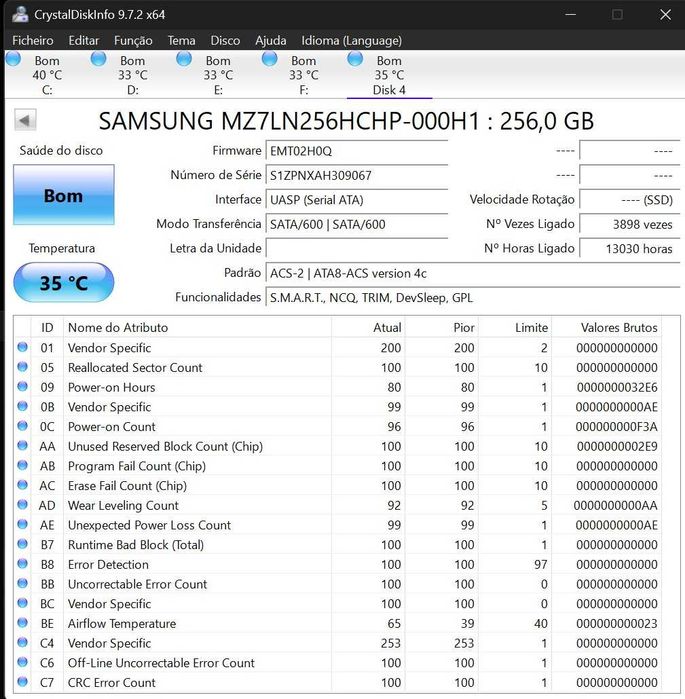
Task: Click the 13030 horas field
Action: point(630,248)
